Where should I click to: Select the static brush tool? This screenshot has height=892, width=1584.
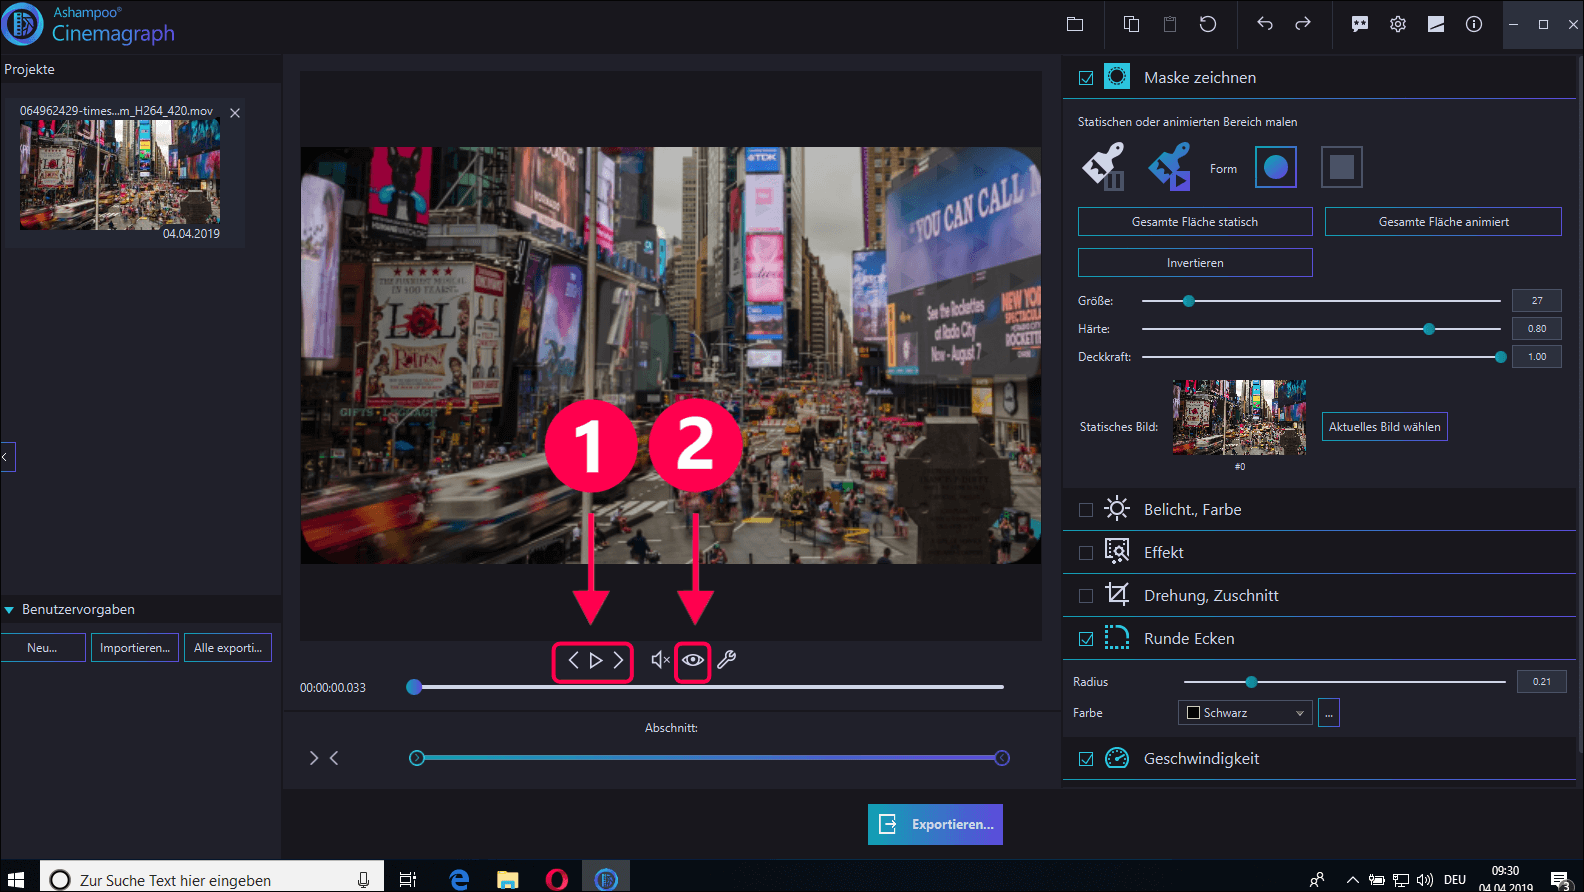click(1104, 166)
